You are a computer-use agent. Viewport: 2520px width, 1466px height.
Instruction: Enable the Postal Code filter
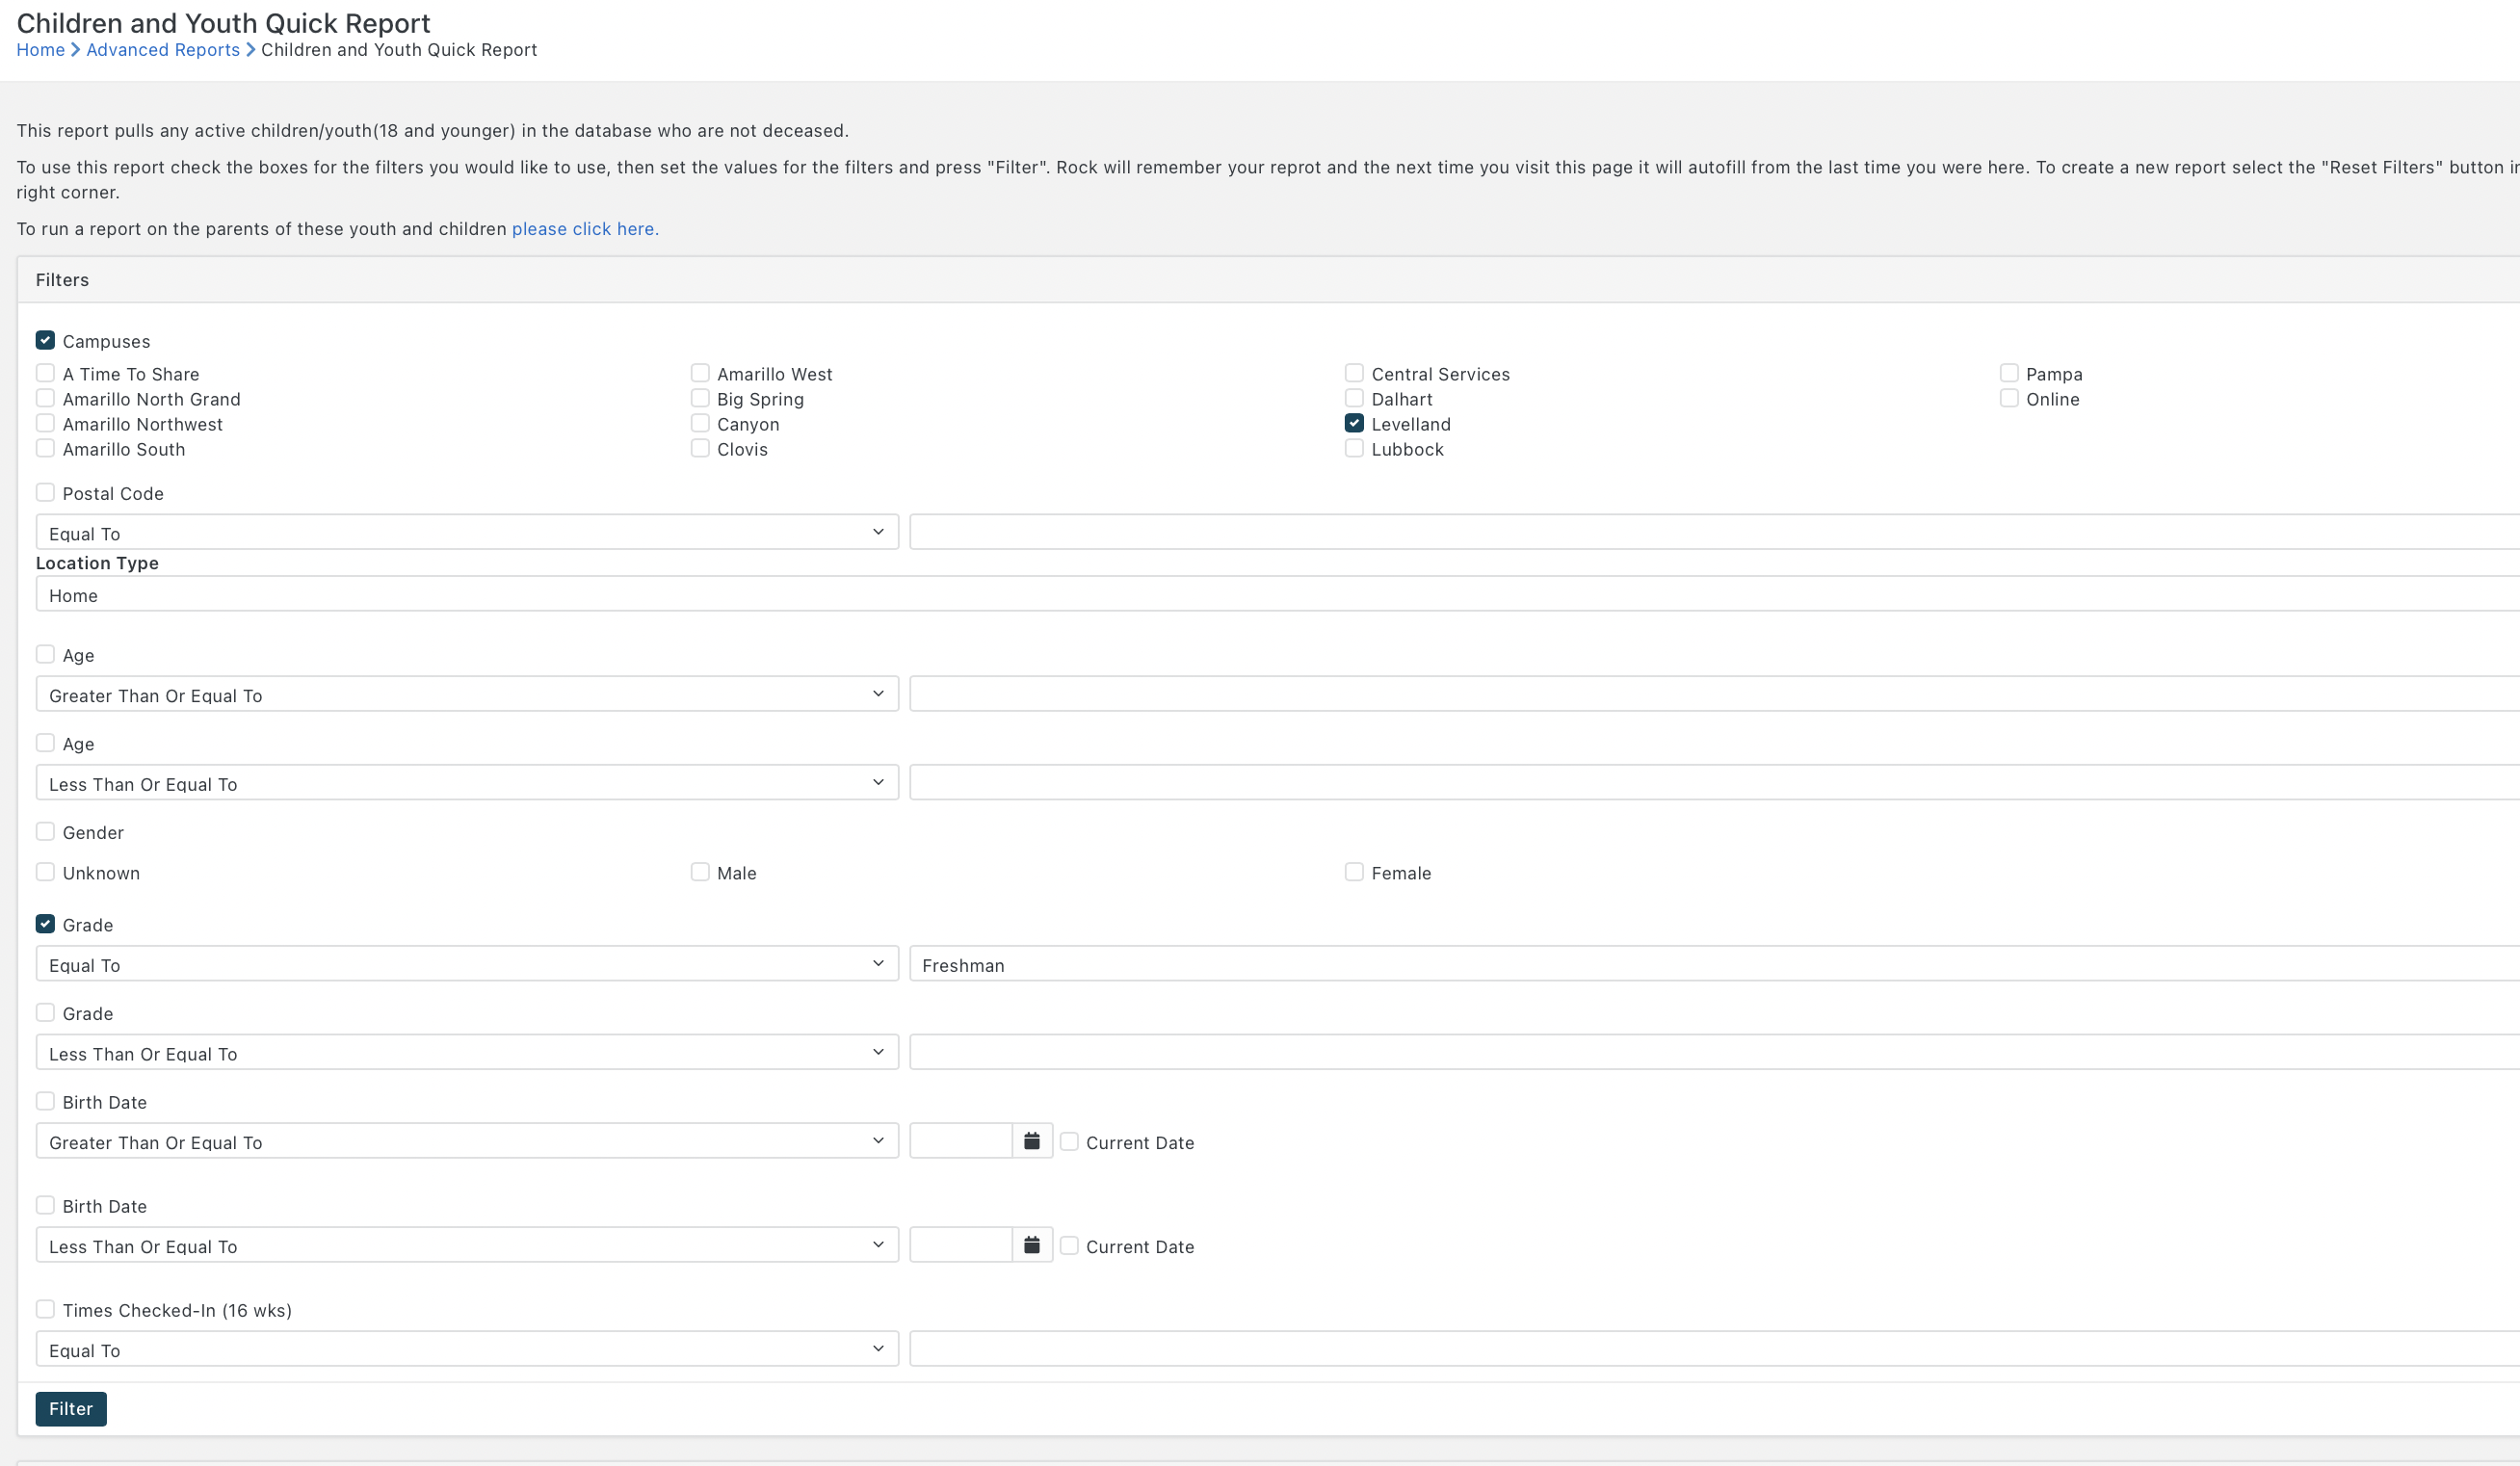point(45,492)
